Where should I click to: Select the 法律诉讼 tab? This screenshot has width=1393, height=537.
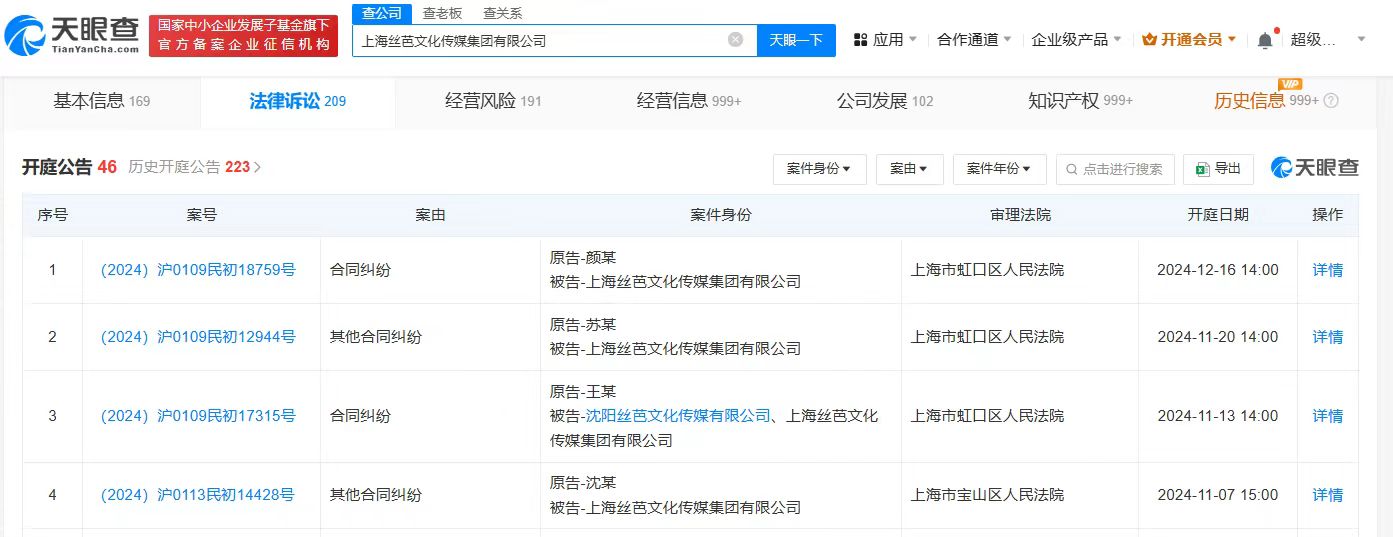point(297,101)
